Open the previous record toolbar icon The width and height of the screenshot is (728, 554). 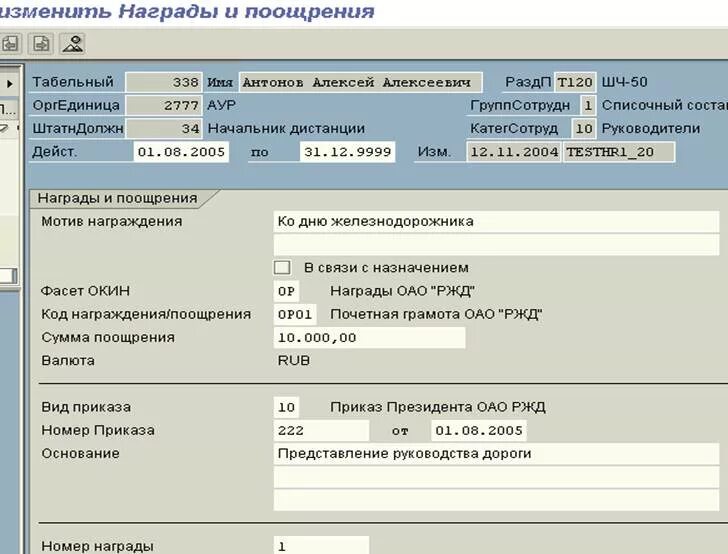[10, 44]
